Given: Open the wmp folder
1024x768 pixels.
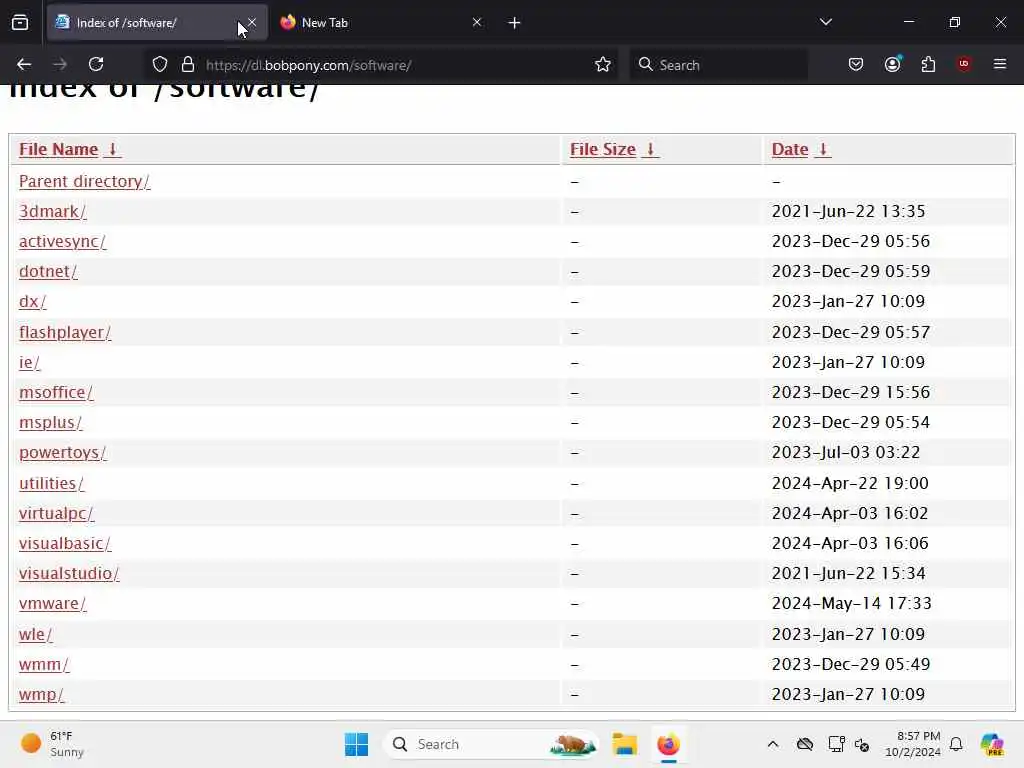Looking at the screenshot, I should (41, 694).
